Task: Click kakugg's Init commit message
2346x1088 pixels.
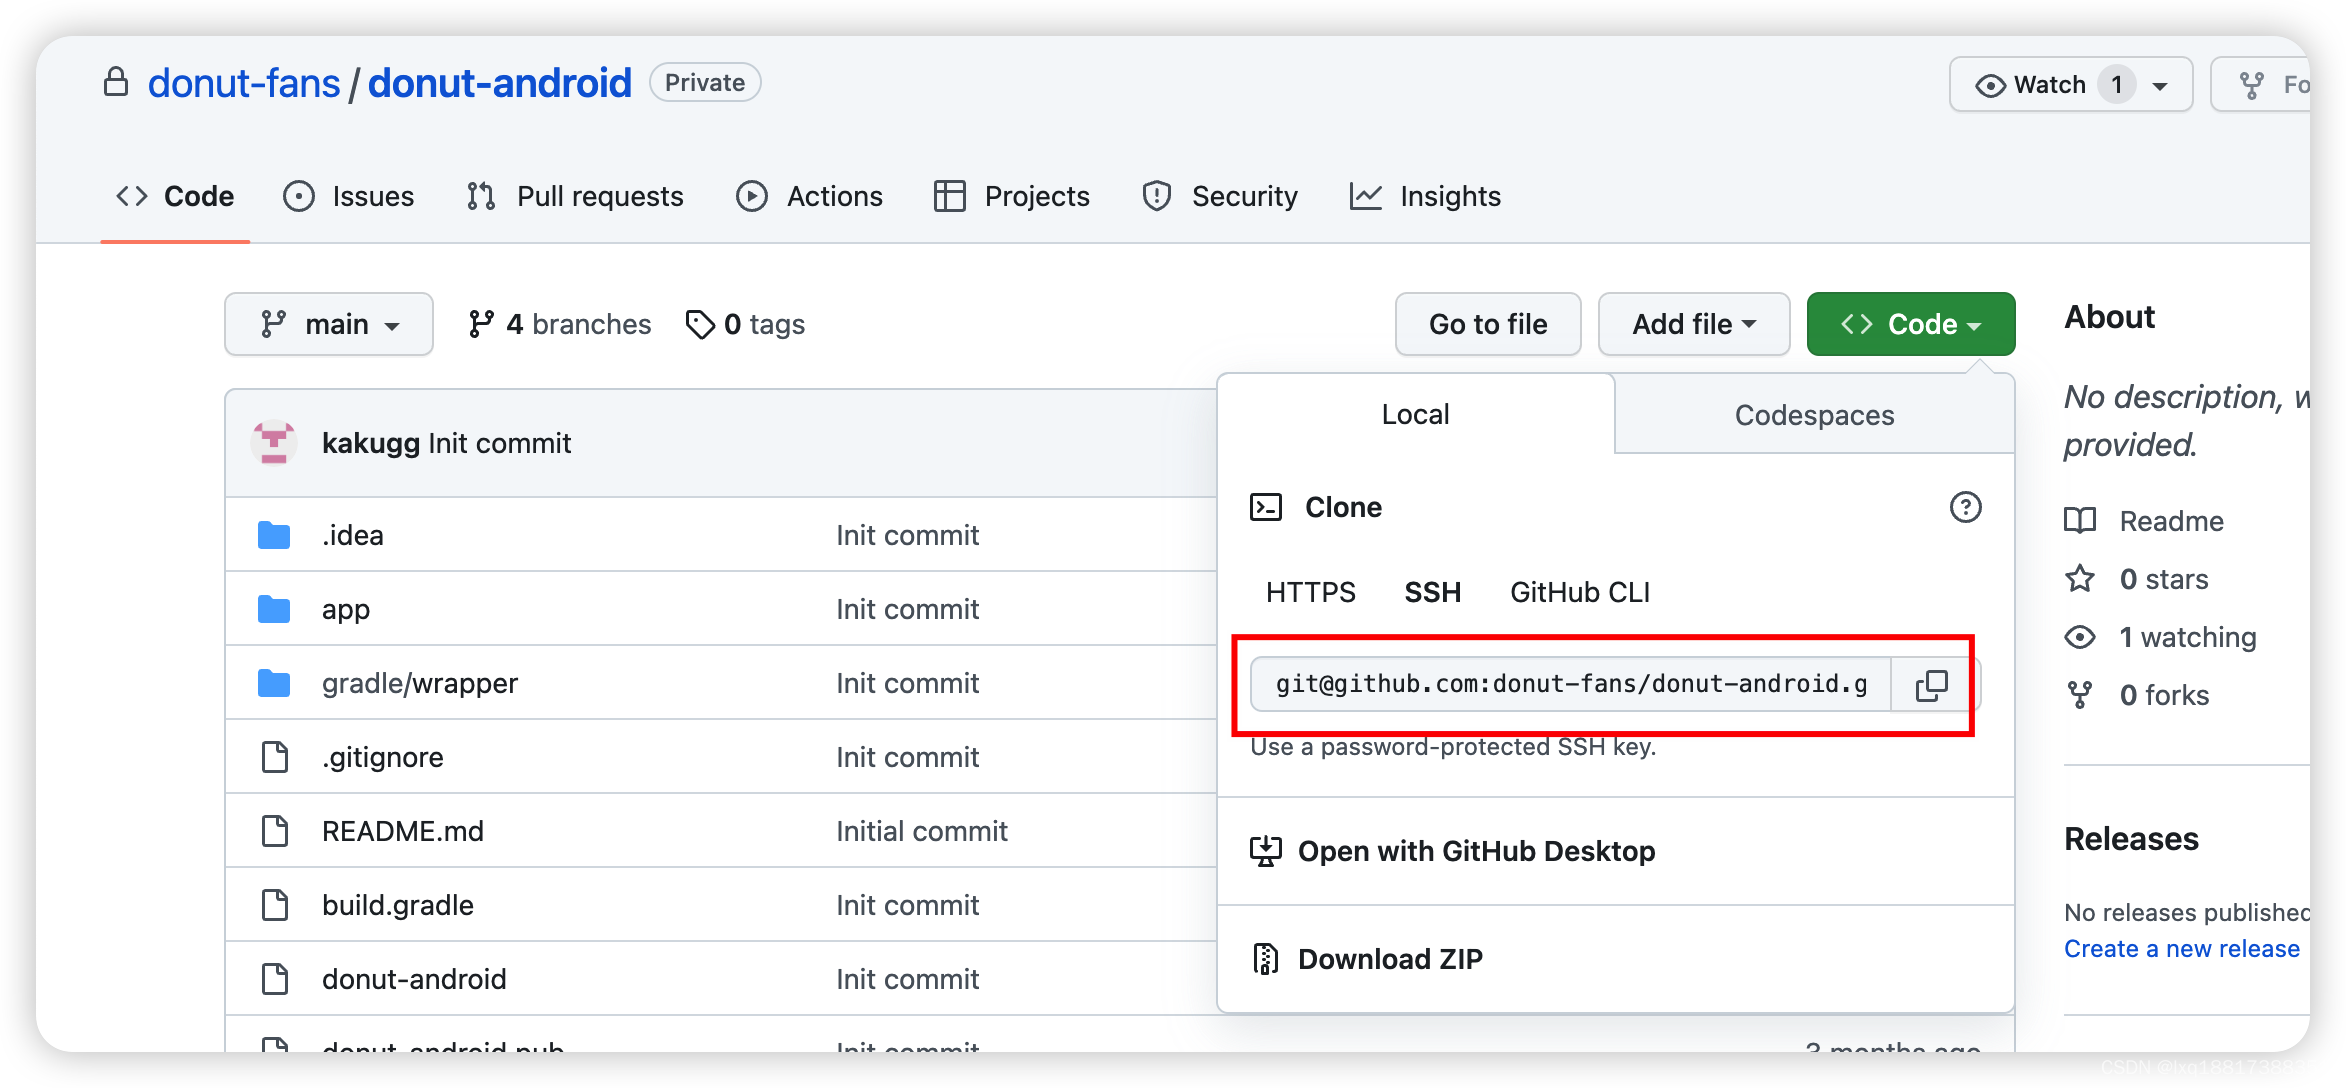Action: coord(500,443)
